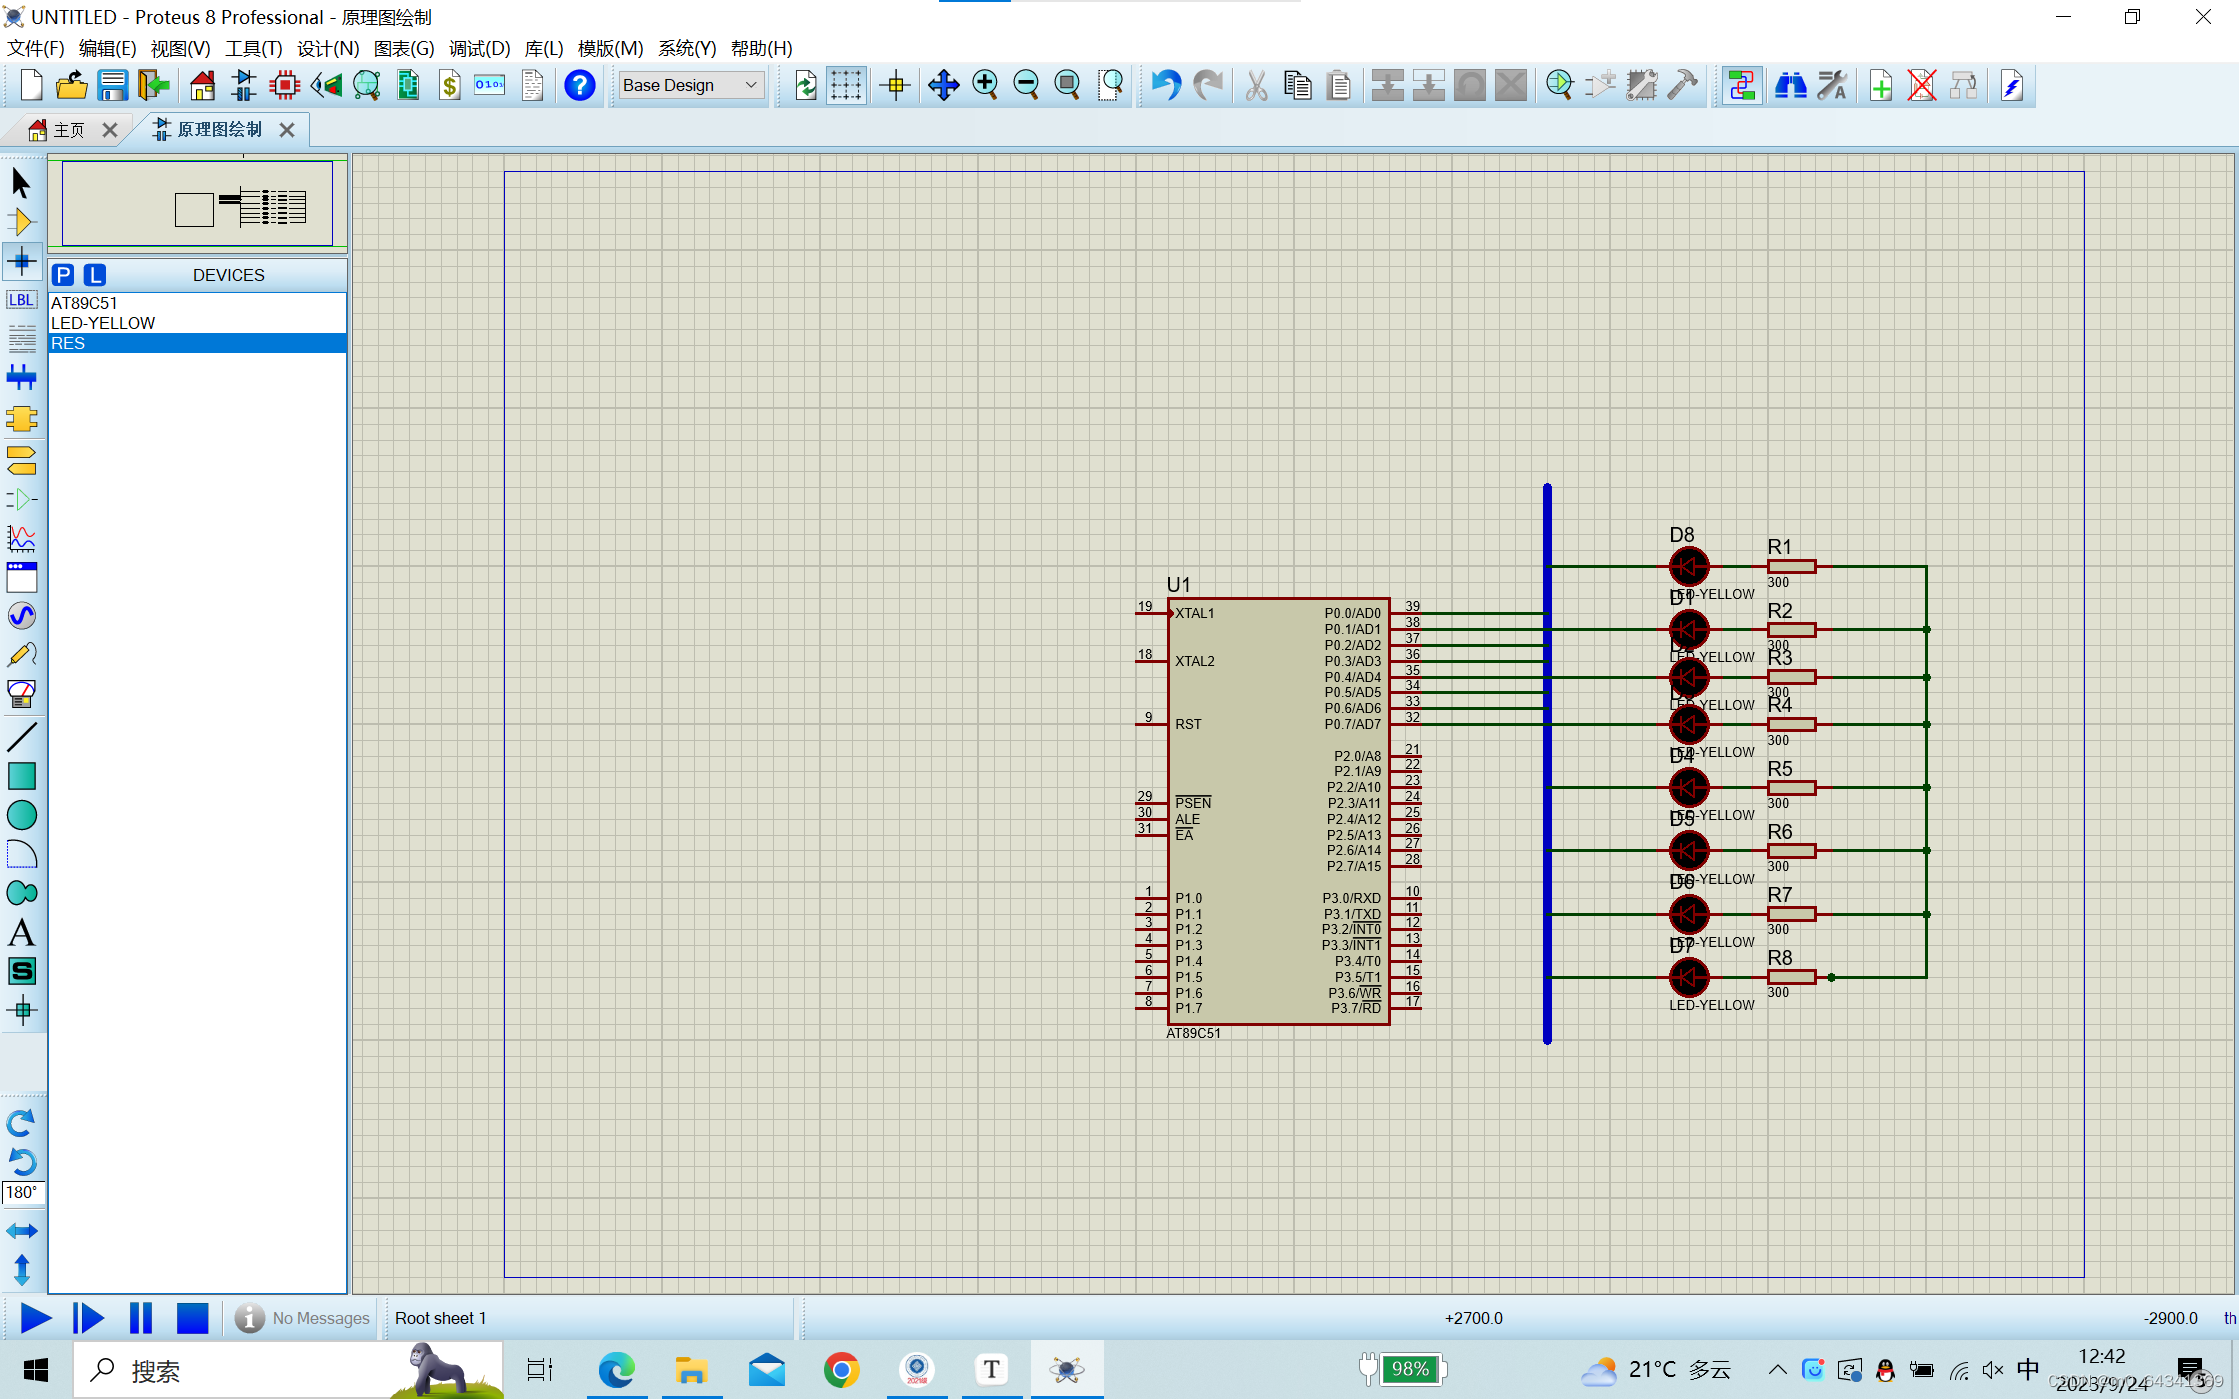Click the AT89C51 U1 chip on canvas
The width and height of the screenshot is (2239, 1399).
coord(1278,811)
